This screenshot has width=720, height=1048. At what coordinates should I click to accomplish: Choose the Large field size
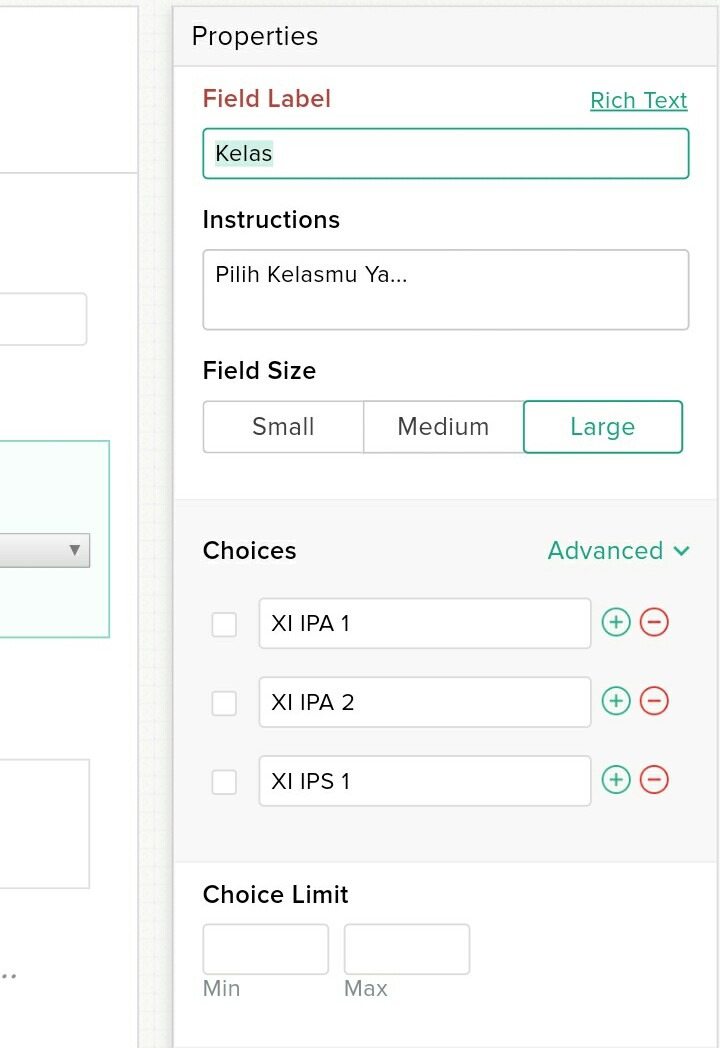602,427
